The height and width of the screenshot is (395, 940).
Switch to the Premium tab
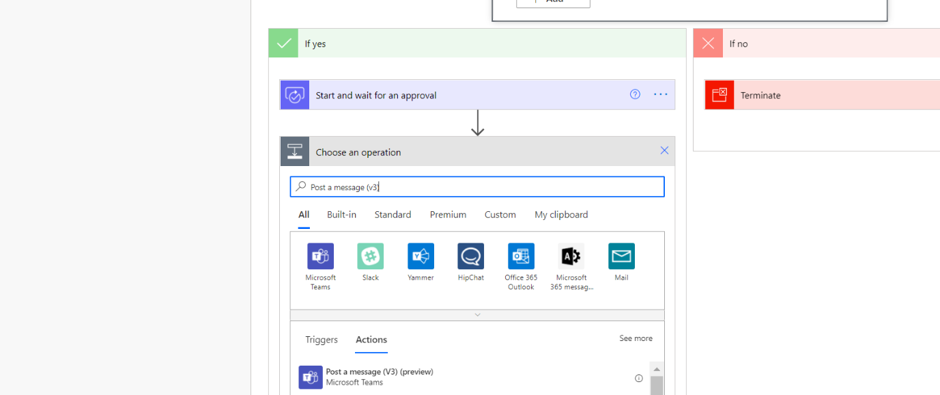coord(448,215)
